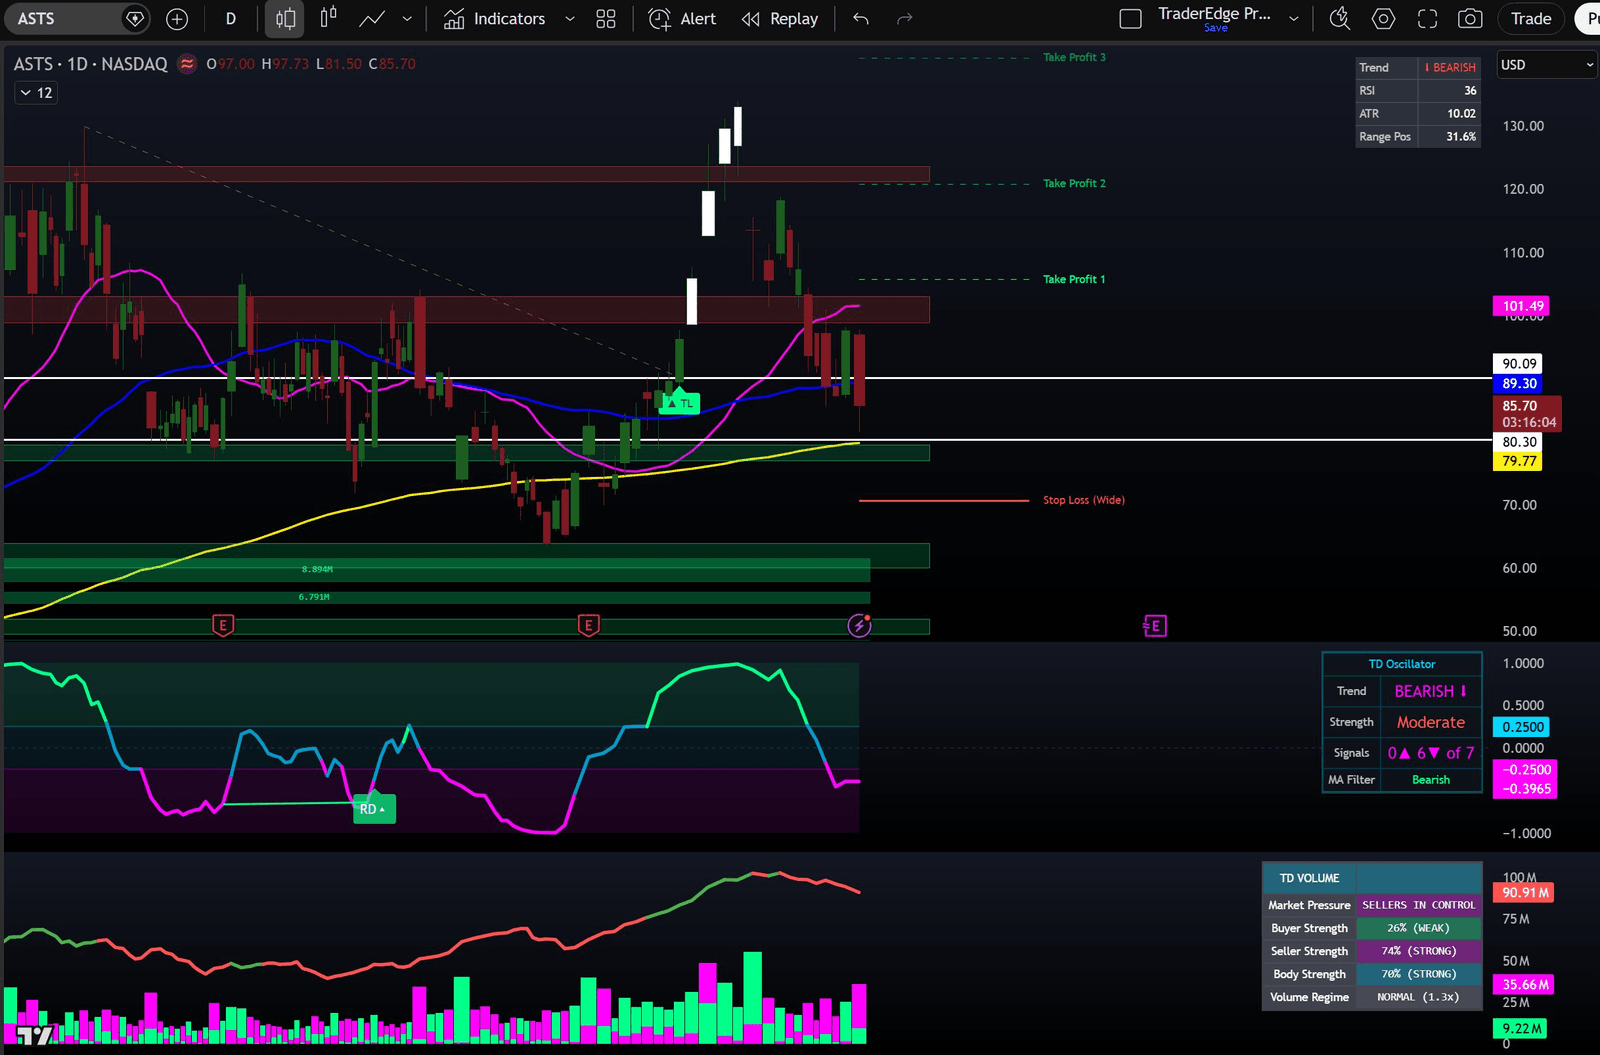Click the green RD divergence label
Viewport: 1600px width, 1055px height.
tap(374, 808)
